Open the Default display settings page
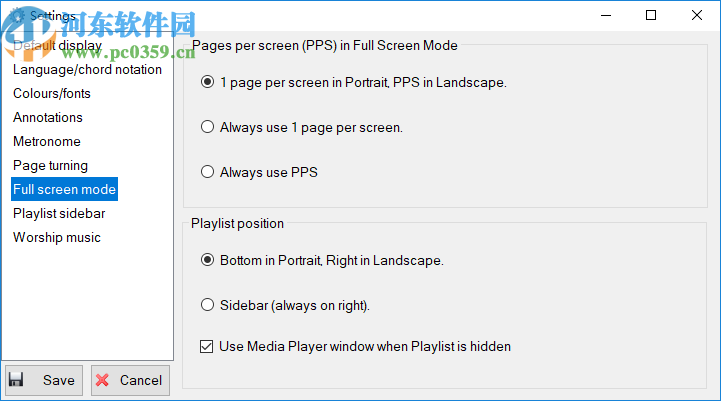 pyautogui.click(x=57, y=46)
